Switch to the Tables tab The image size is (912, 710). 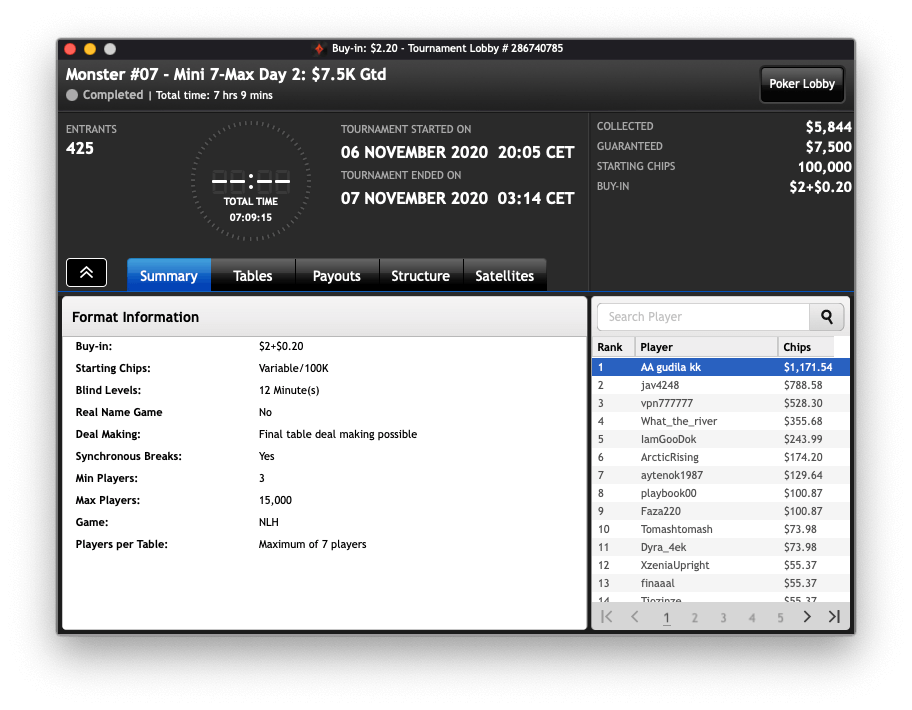click(253, 276)
